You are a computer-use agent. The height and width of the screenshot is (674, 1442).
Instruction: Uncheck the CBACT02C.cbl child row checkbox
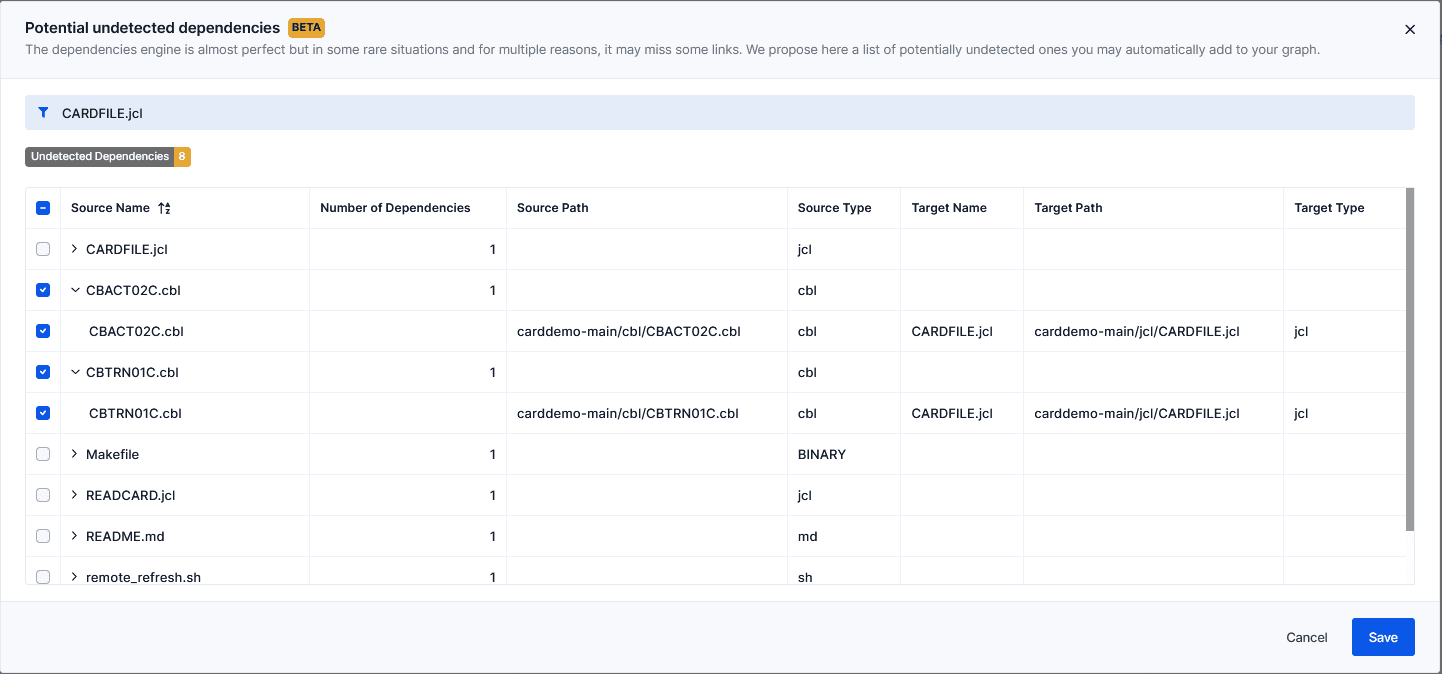pyautogui.click(x=43, y=331)
